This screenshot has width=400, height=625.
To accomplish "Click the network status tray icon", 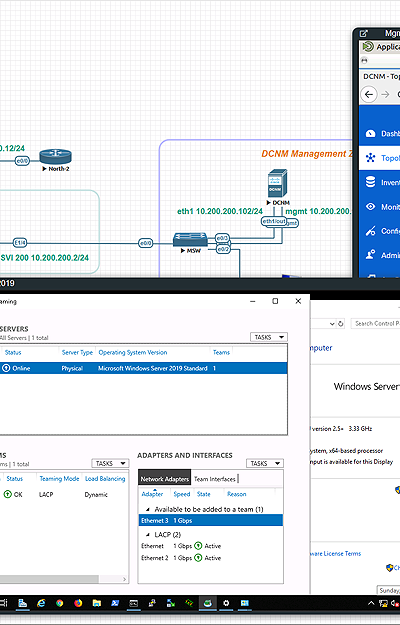I will pyautogui.click(x=383, y=603).
